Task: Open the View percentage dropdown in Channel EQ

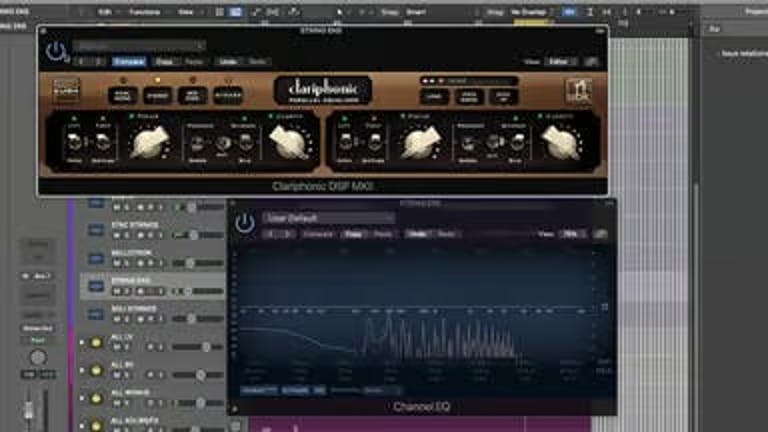Action: pyautogui.click(x=573, y=234)
